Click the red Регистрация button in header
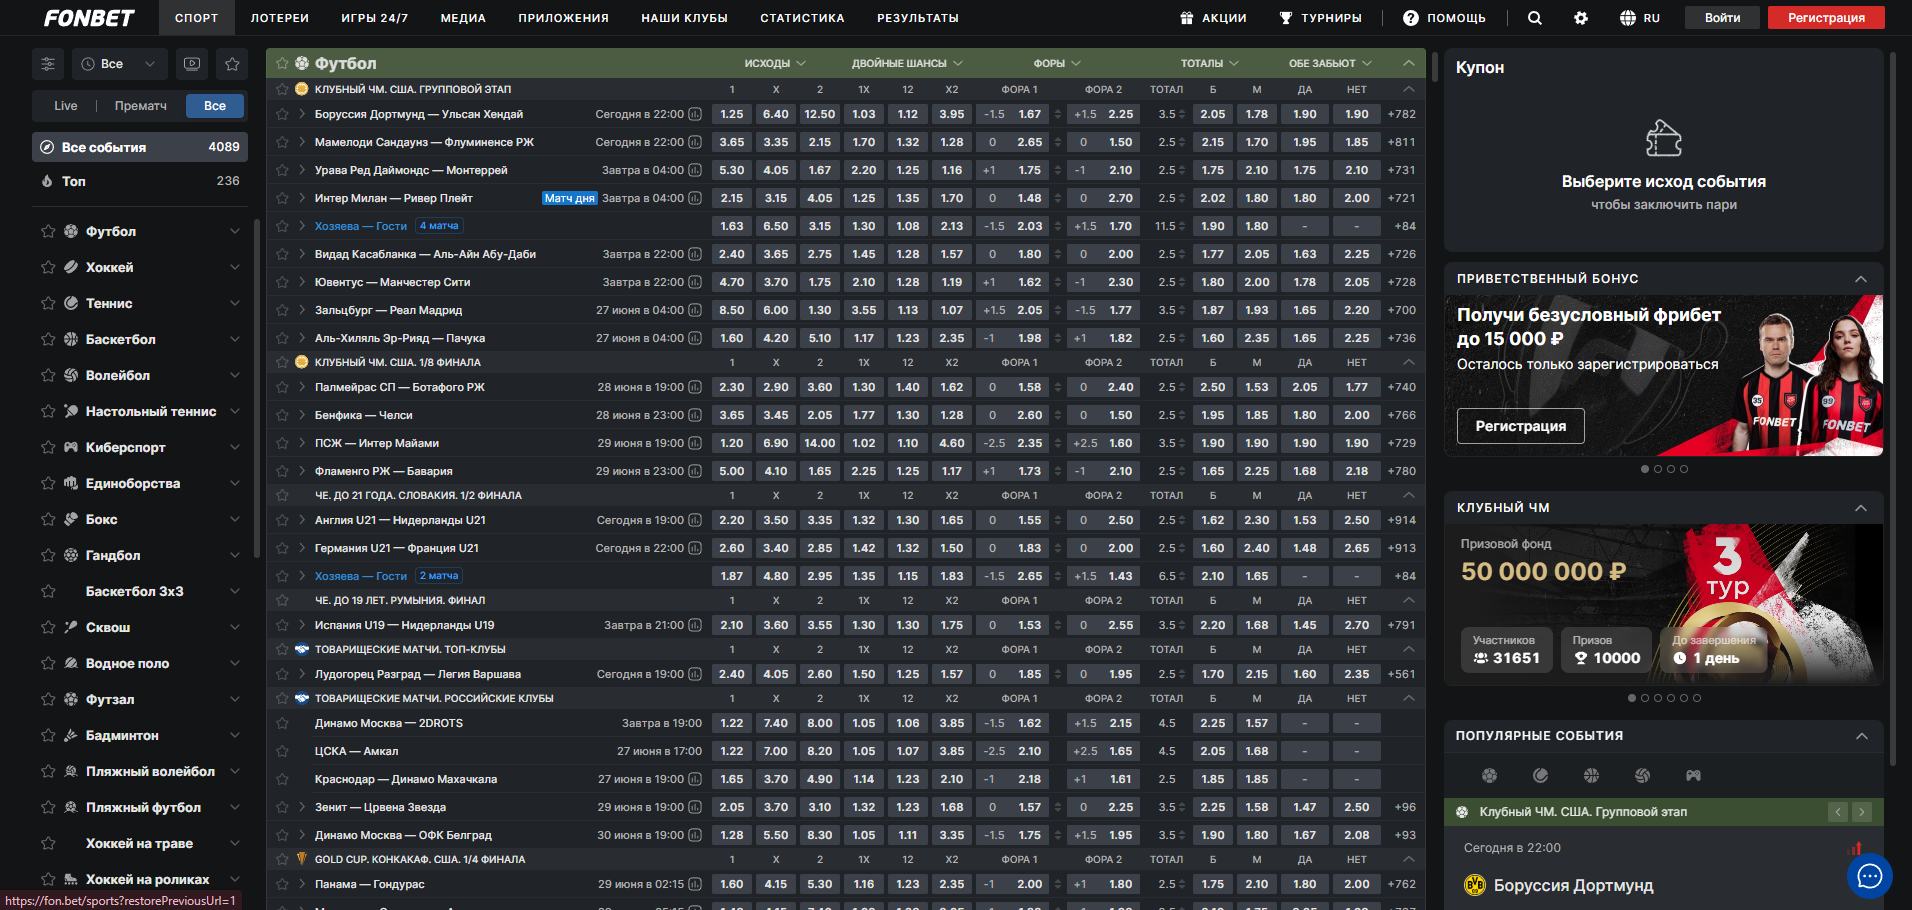 click(x=1825, y=18)
